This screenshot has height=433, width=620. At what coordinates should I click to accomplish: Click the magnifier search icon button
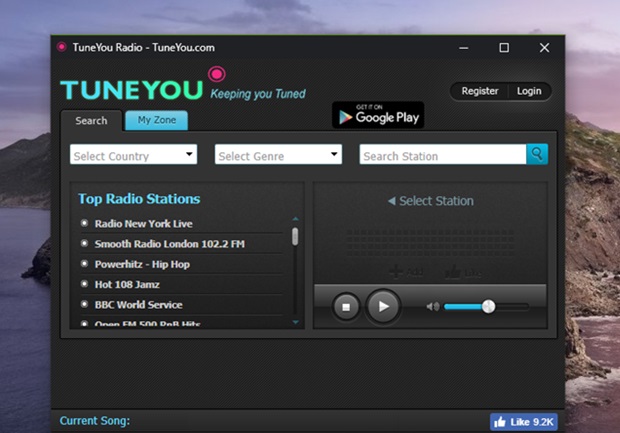(x=537, y=154)
